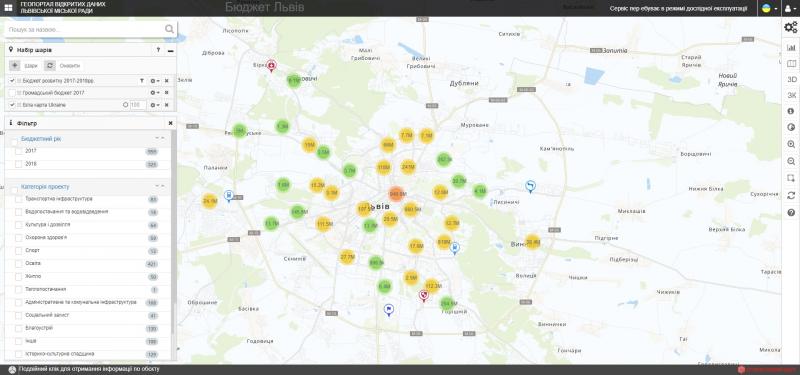800x375 pixels.
Task: Remove the Біла карта Ukraine layer
Action: (166, 105)
